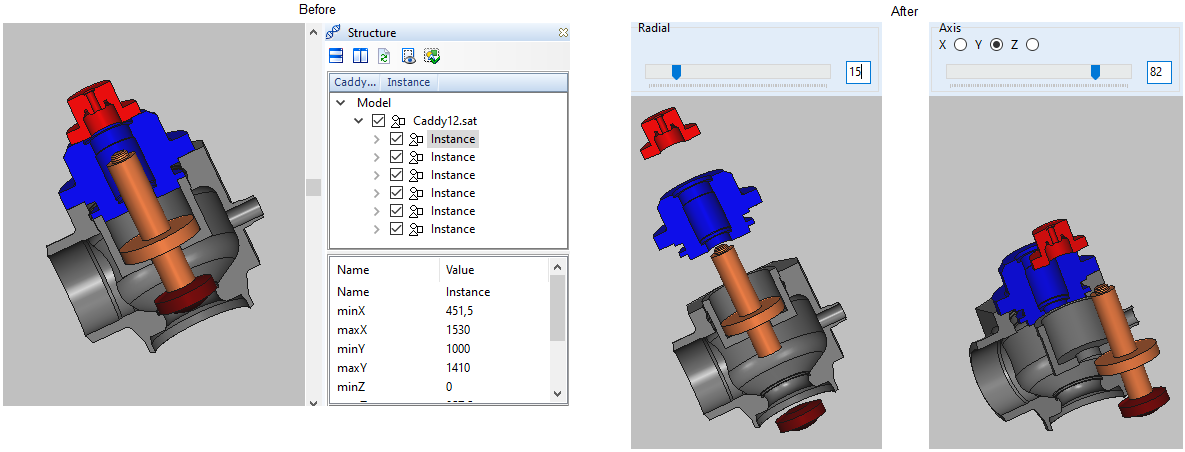
Task: Select the X axis radio button
Action: pyautogui.click(x=960, y=44)
